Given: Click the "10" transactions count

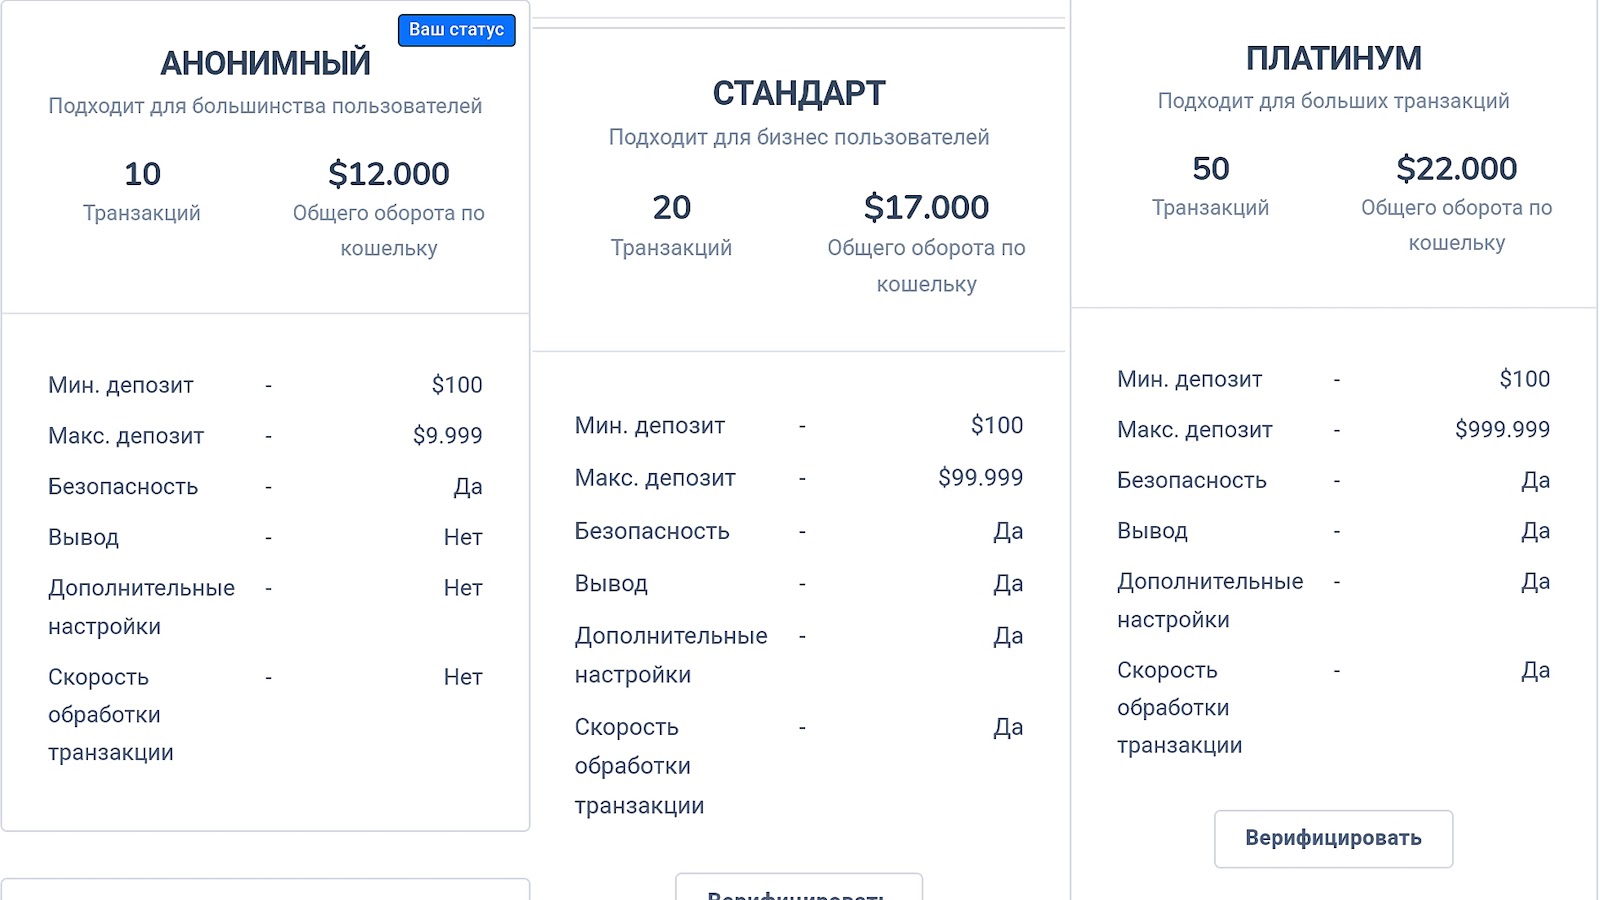Looking at the screenshot, I should [x=142, y=174].
